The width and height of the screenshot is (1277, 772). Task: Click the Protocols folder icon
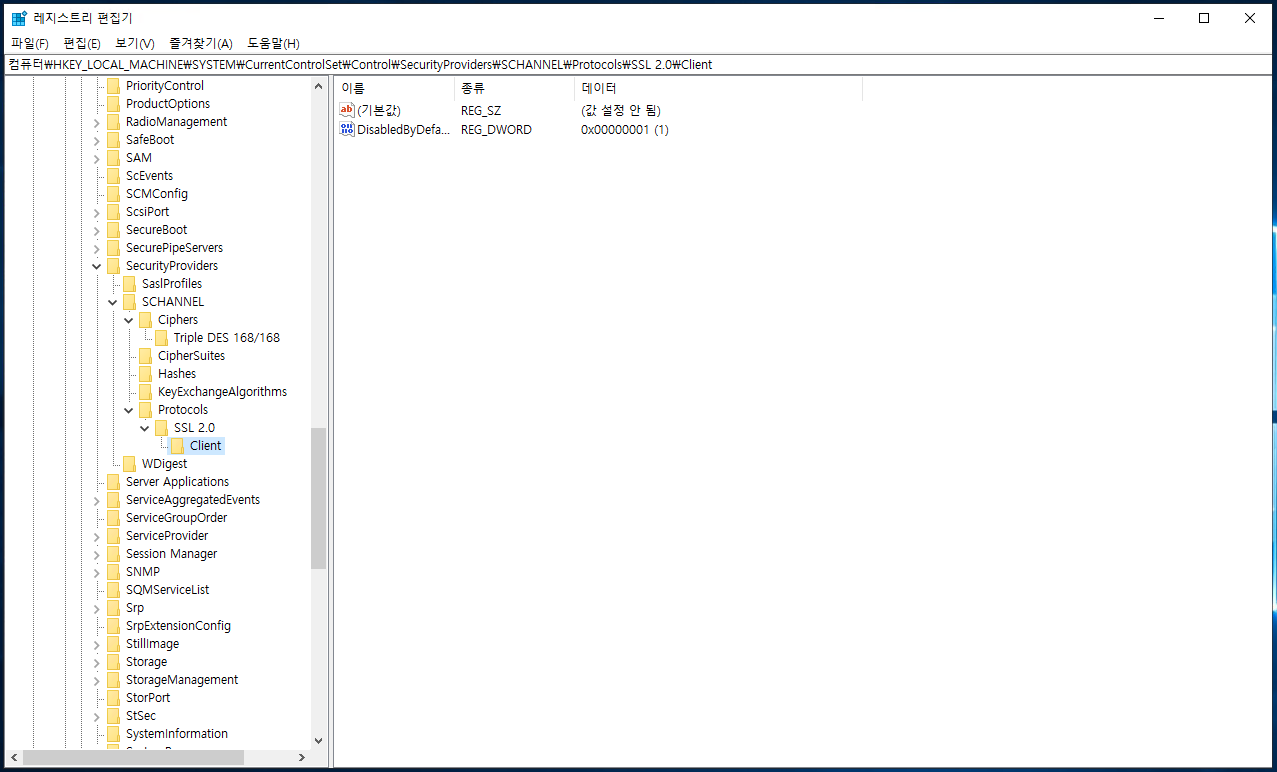click(145, 410)
